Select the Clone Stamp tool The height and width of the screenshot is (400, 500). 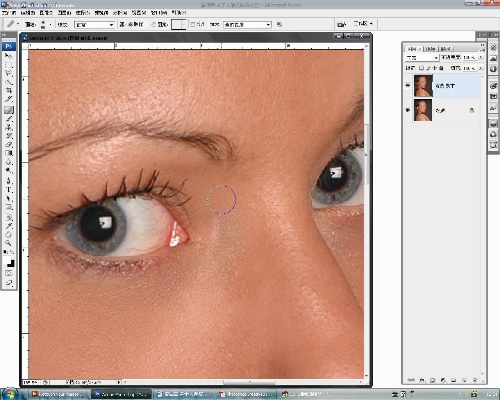pos(9,127)
